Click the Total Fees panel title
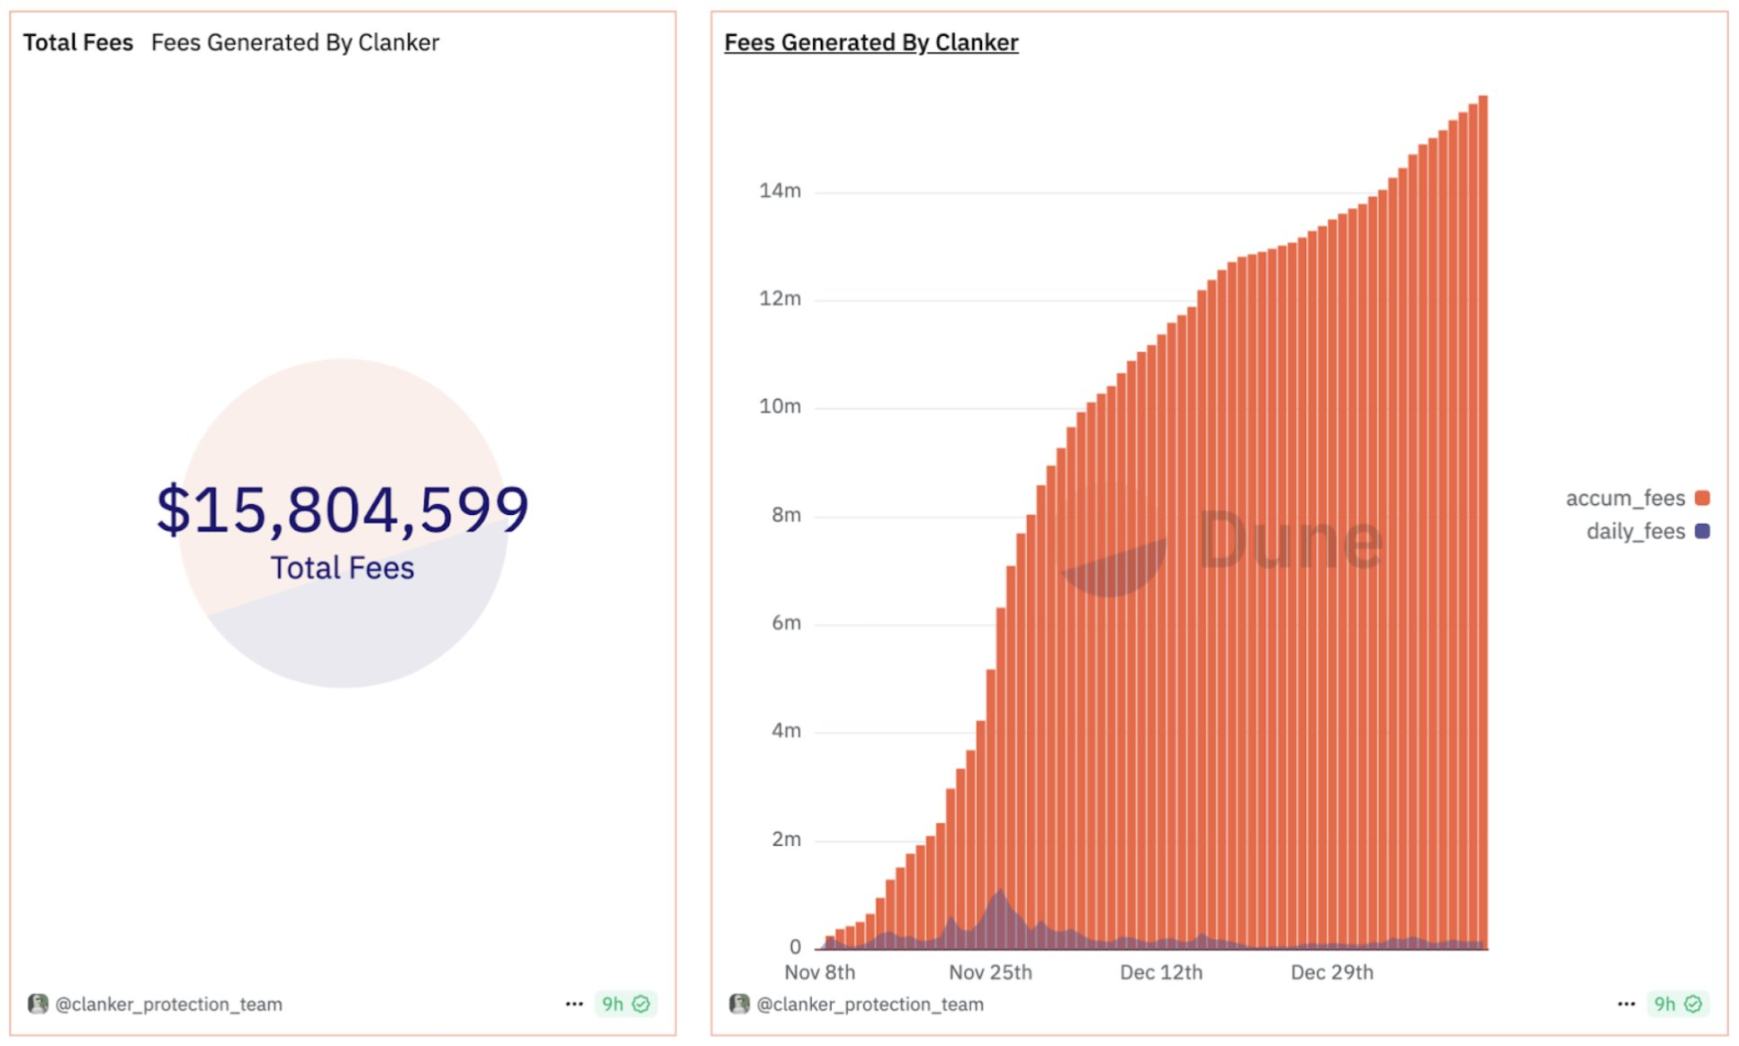Screen dimensions: 1739x1046 (x=78, y=43)
